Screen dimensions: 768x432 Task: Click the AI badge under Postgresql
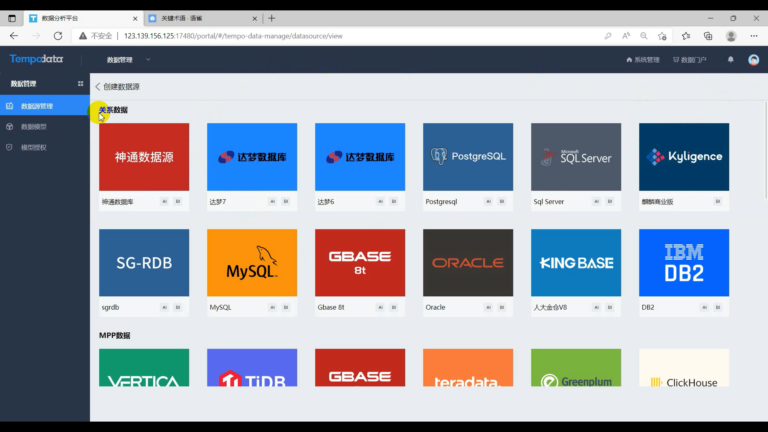(x=488, y=201)
